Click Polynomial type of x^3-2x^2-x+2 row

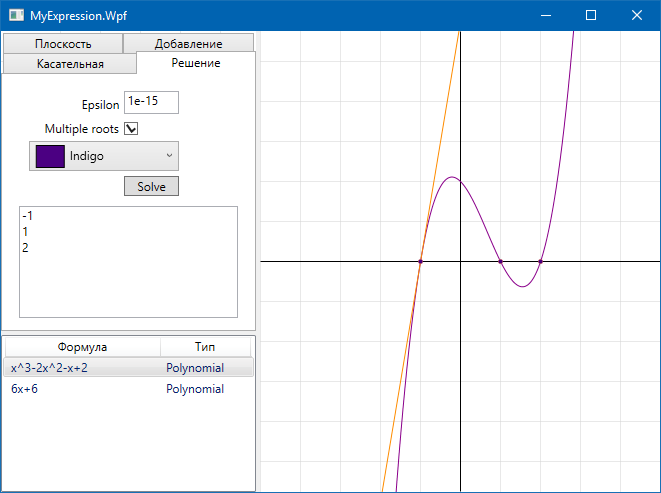pos(195,368)
